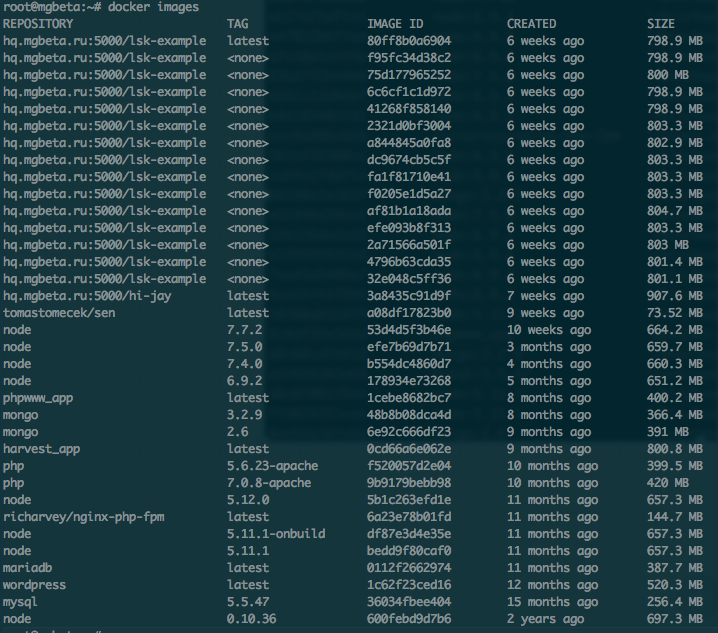Viewport: 718px width, 633px height.
Task: Click php tag 7.0.8-apache
Action: coord(269,483)
